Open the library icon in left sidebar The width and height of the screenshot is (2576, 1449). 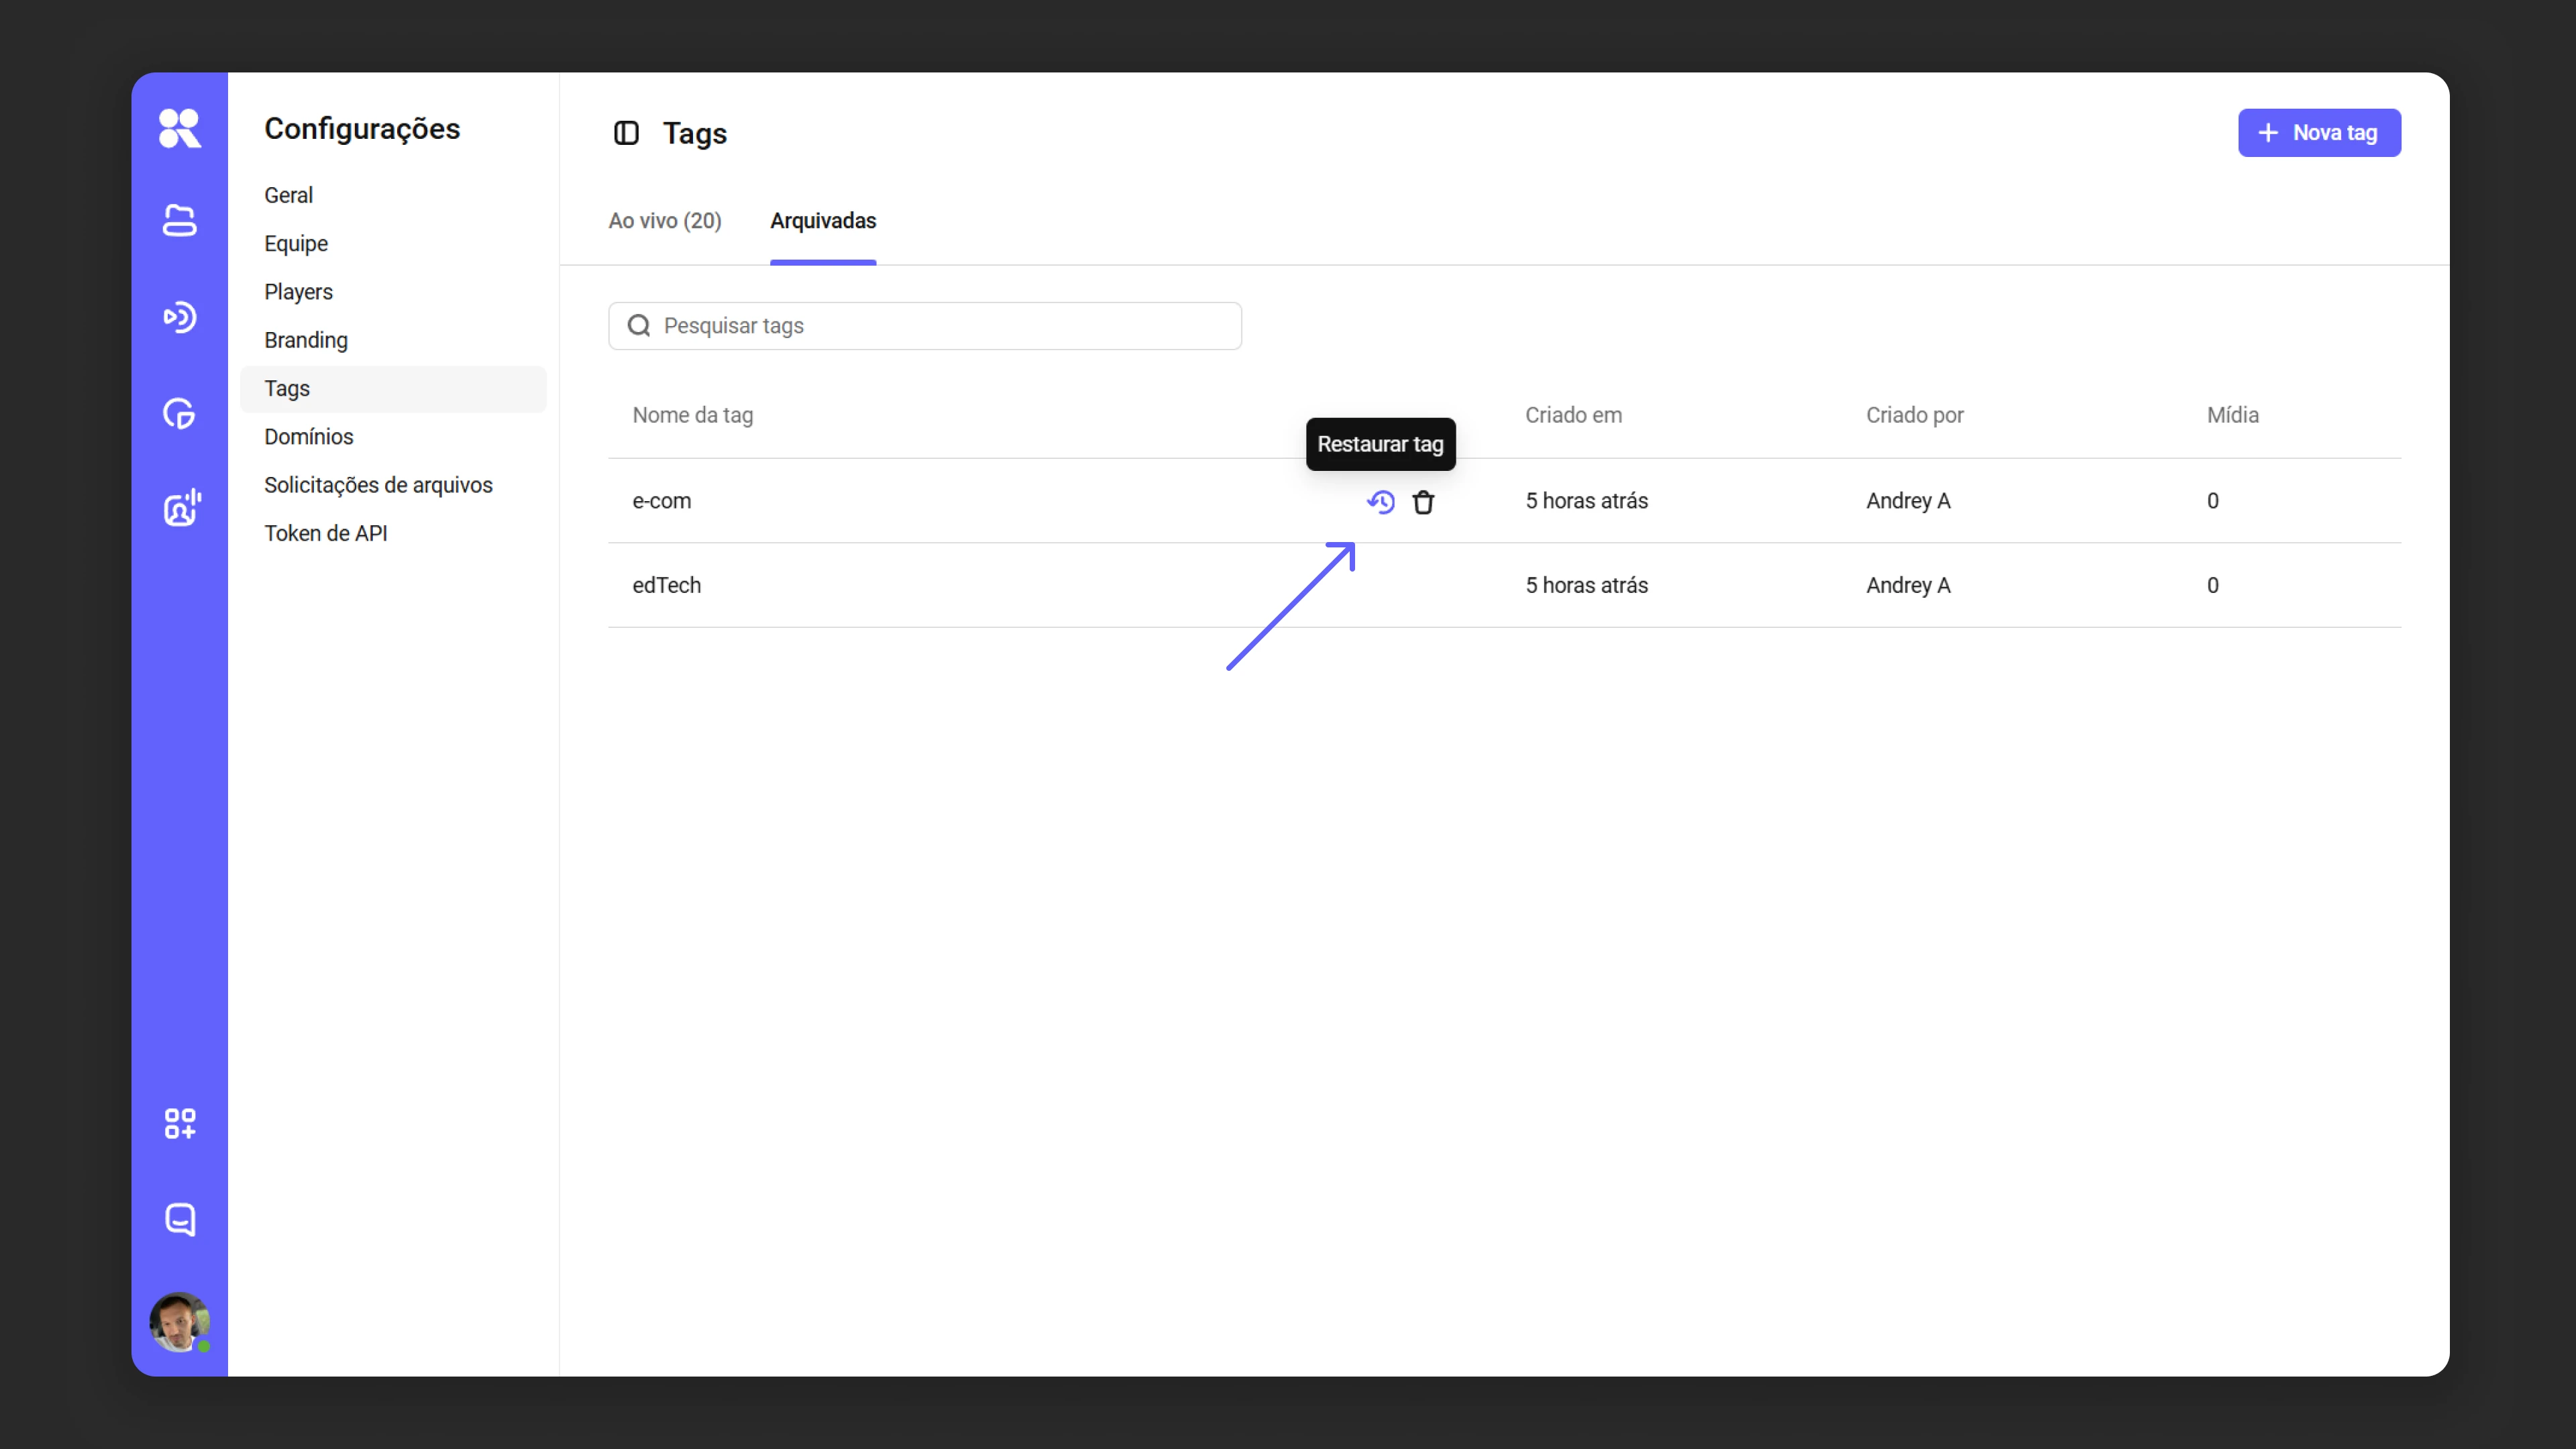click(180, 220)
